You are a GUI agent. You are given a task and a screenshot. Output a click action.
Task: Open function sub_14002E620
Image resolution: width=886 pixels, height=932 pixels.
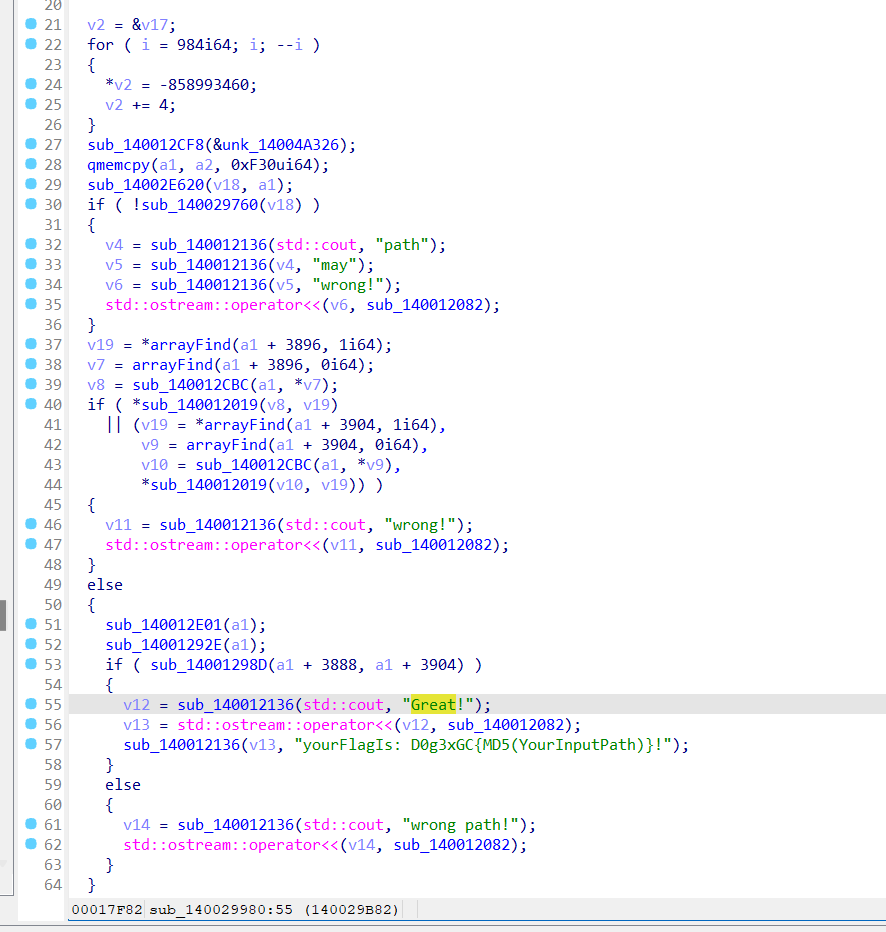pyautogui.click(x=146, y=185)
